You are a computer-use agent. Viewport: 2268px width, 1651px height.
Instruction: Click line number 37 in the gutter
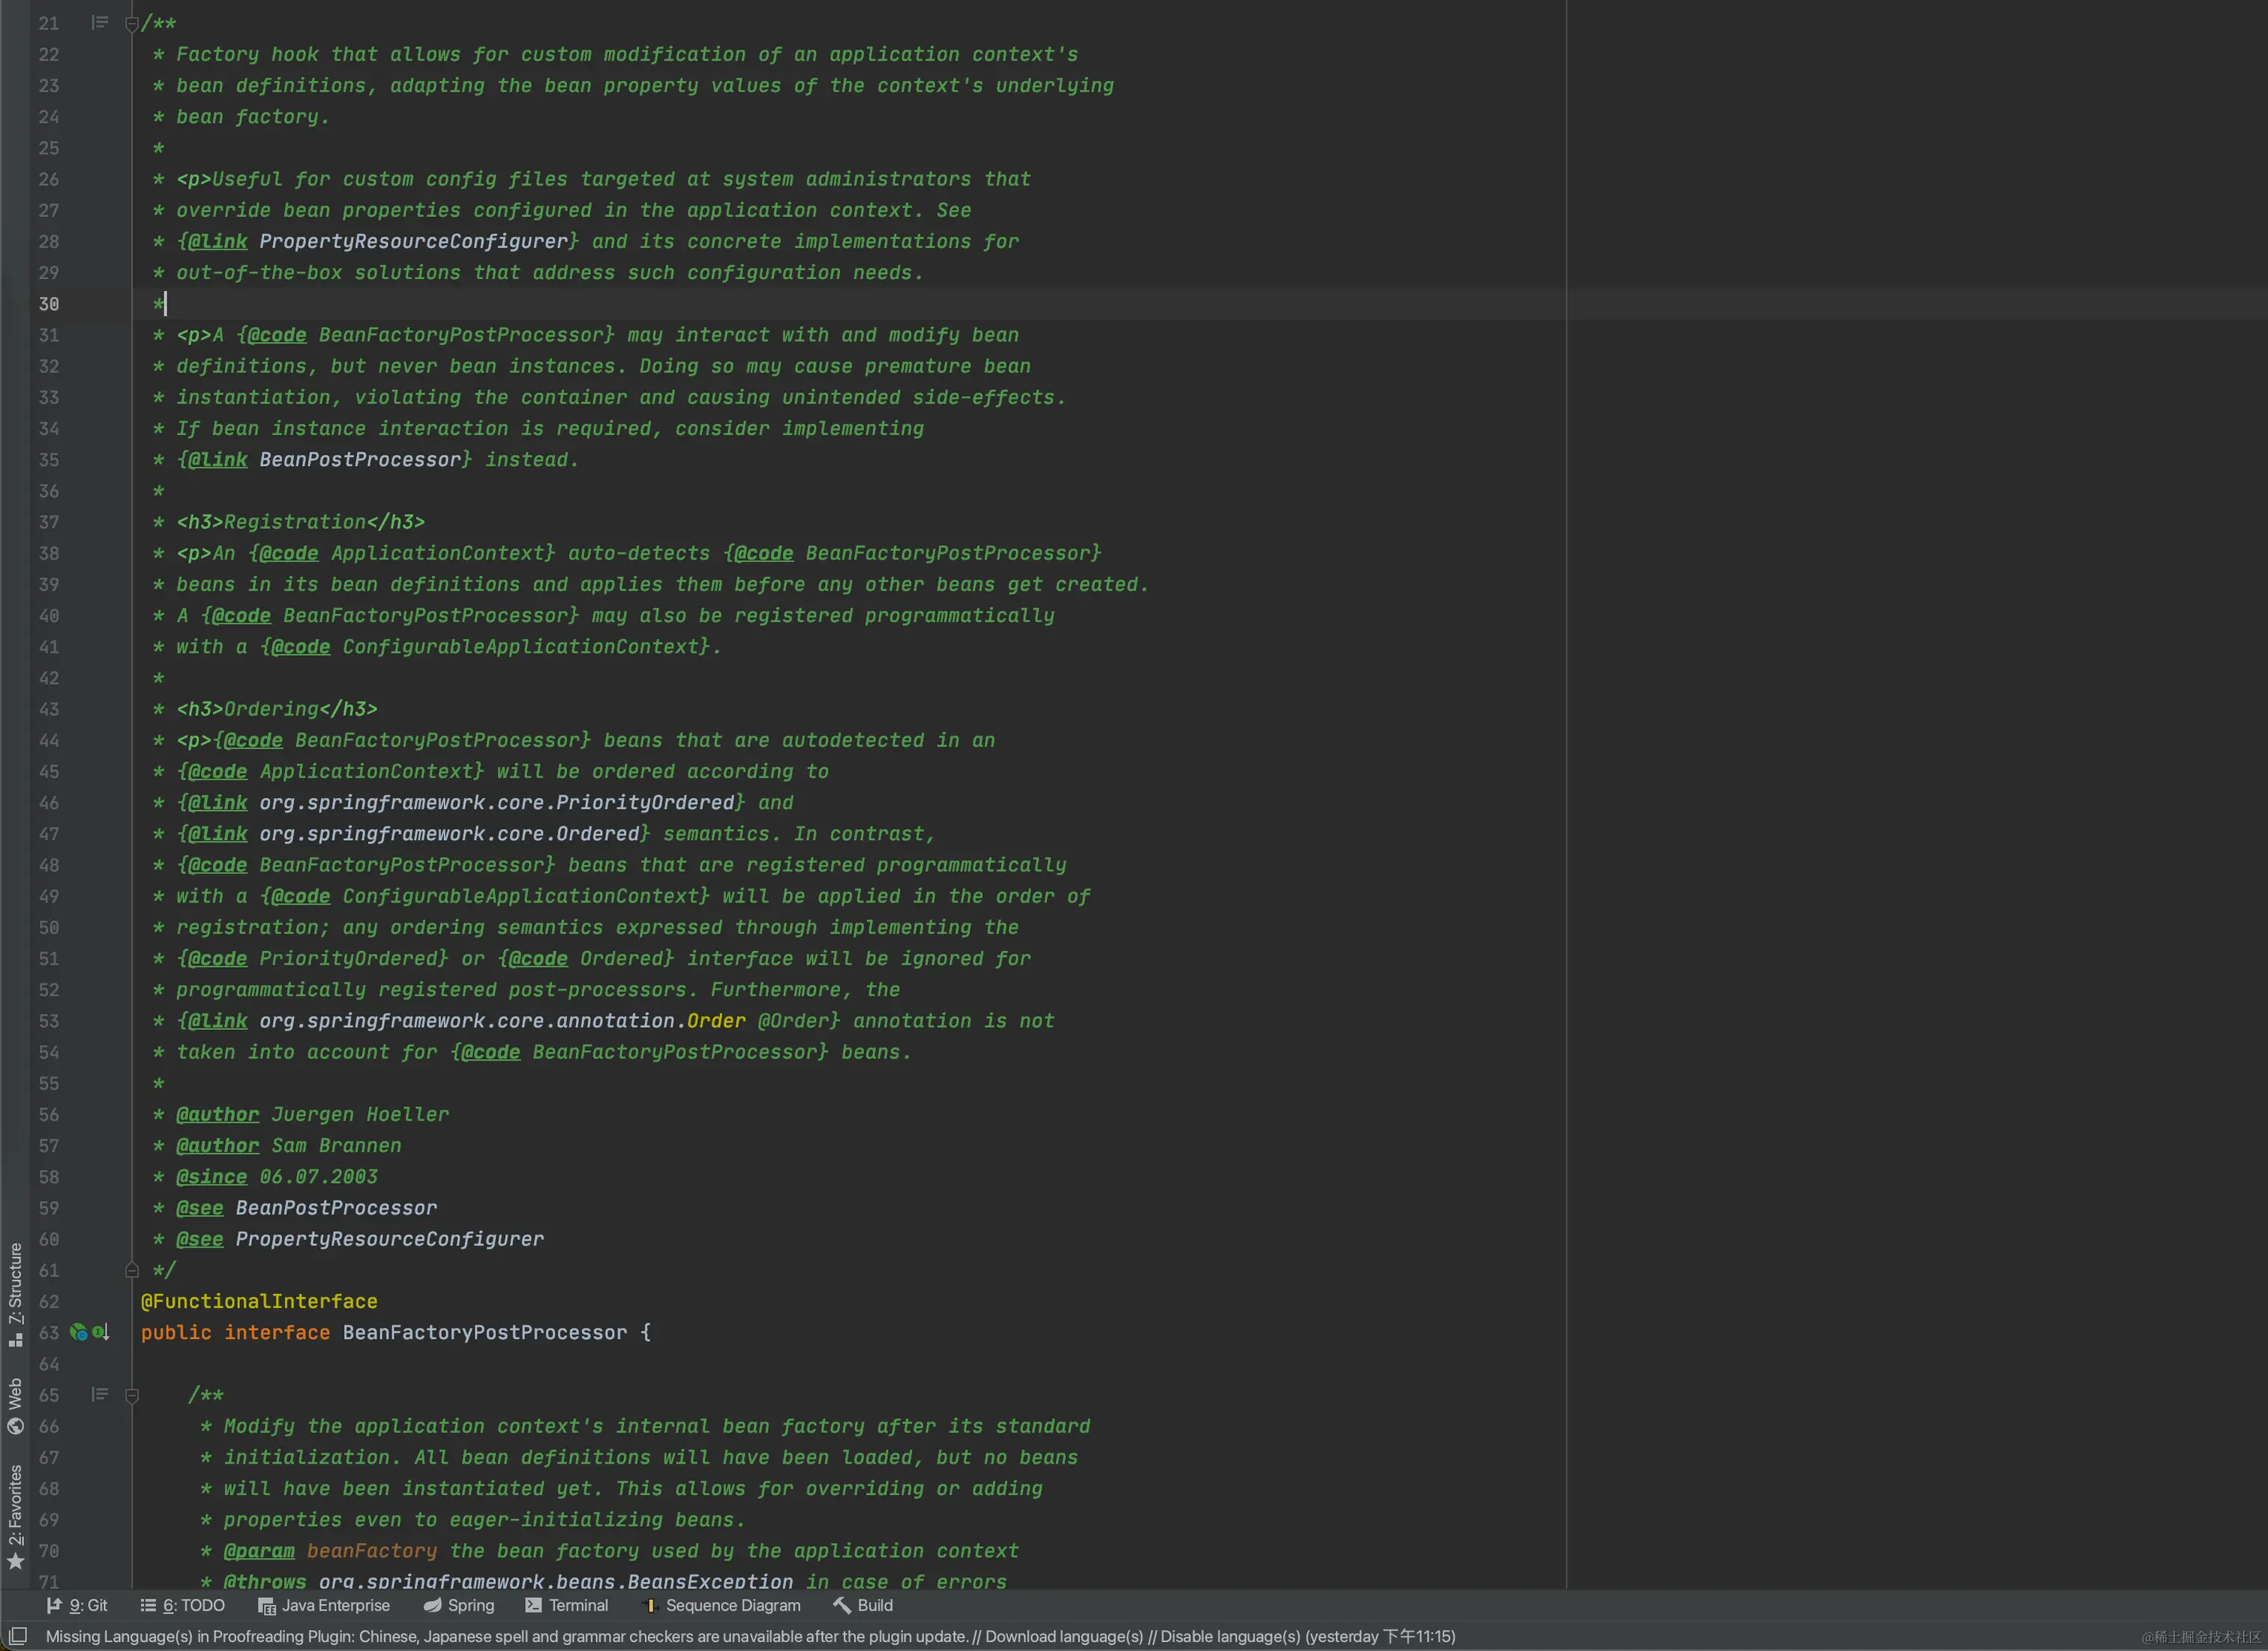[49, 521]
